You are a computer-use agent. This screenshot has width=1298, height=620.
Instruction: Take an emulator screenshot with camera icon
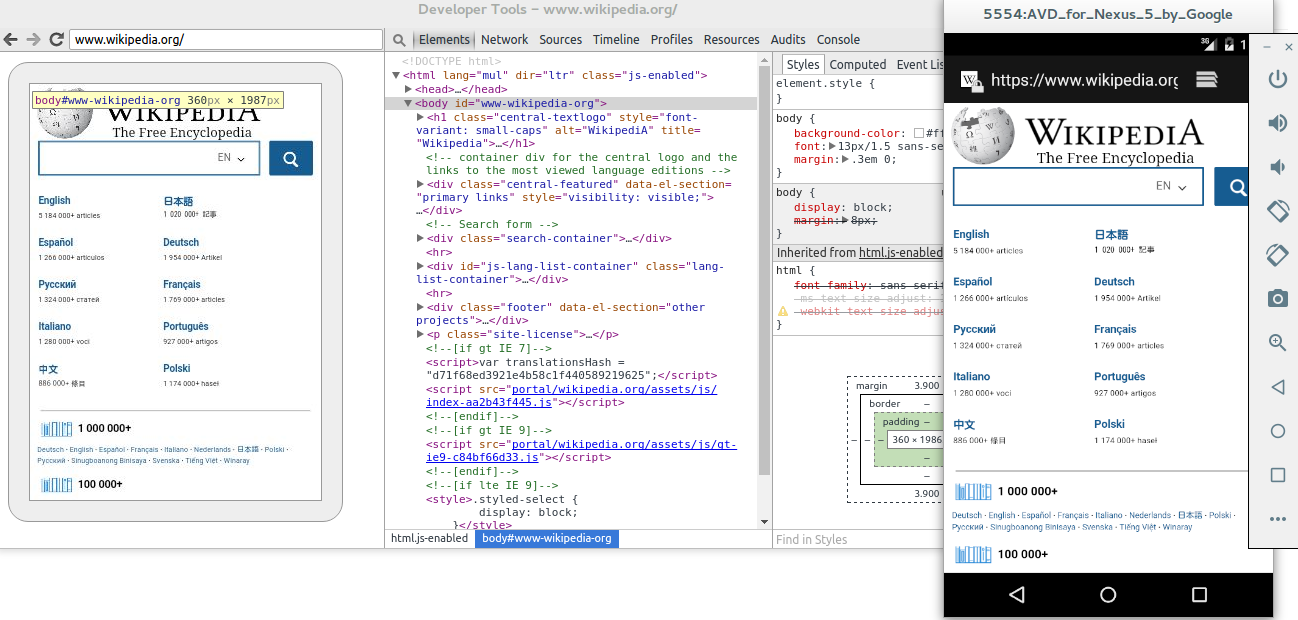click(1277, 298)
